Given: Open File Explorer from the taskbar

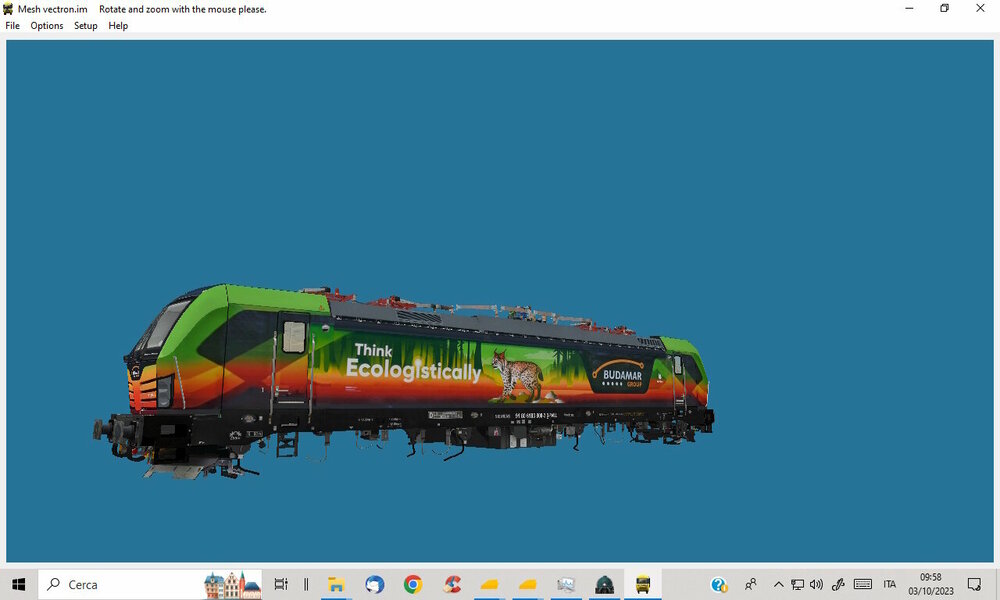Looking at the screenshot, I should tap(336, 584).
